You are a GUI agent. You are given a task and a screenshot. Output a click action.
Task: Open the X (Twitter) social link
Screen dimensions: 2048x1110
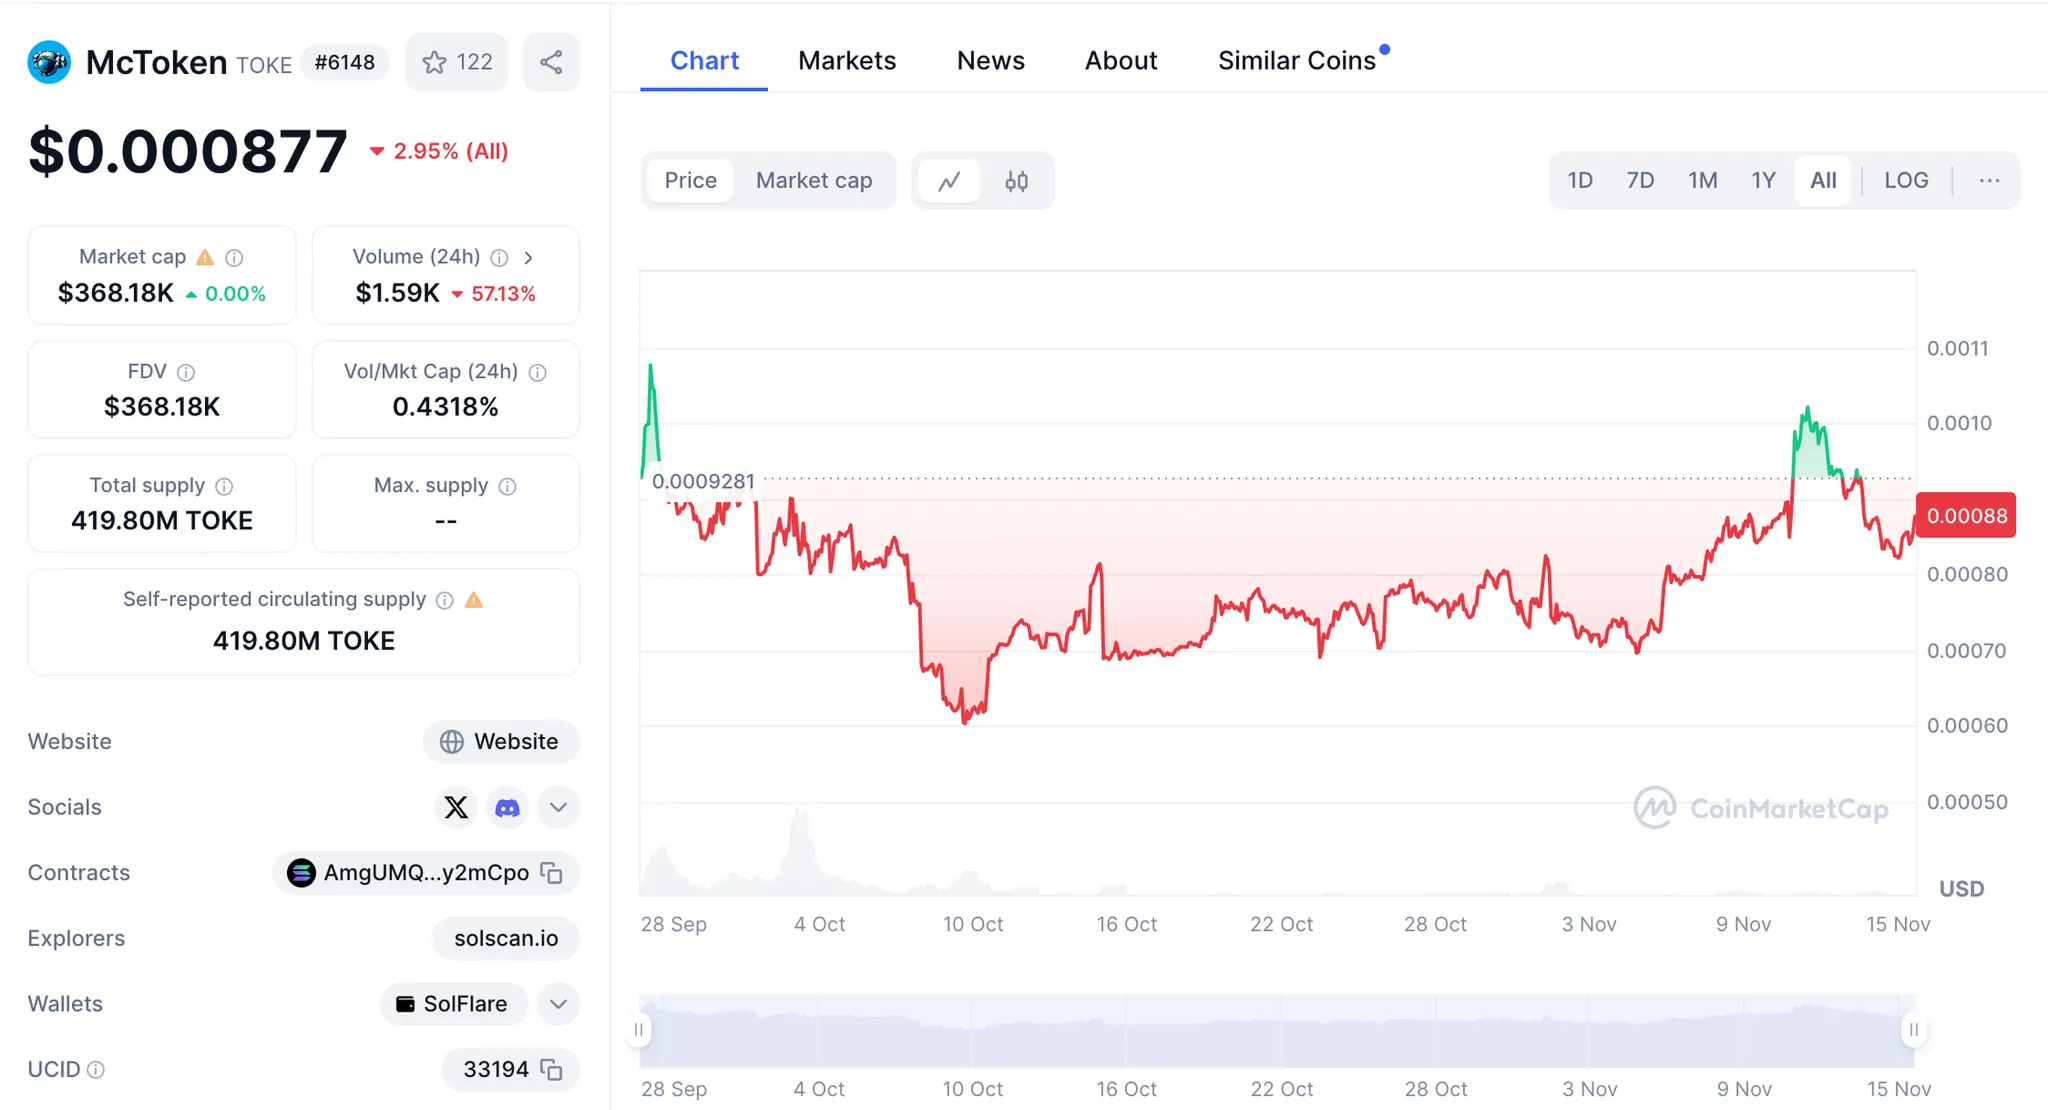pyautogui.click(x=456, y=807)
